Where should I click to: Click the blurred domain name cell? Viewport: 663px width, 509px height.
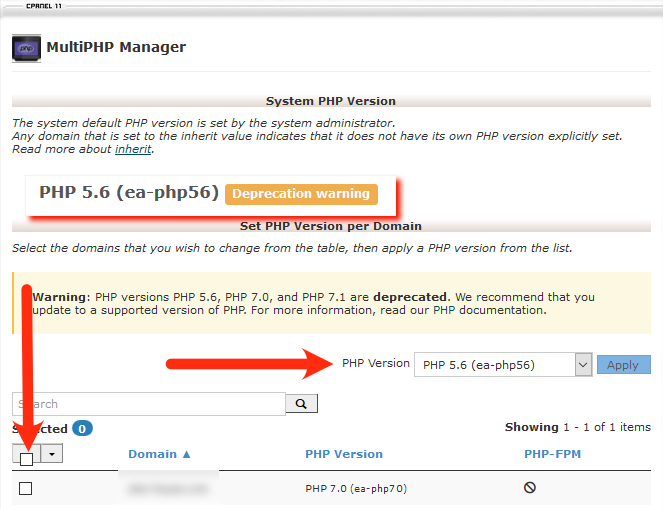pos(168,489)
